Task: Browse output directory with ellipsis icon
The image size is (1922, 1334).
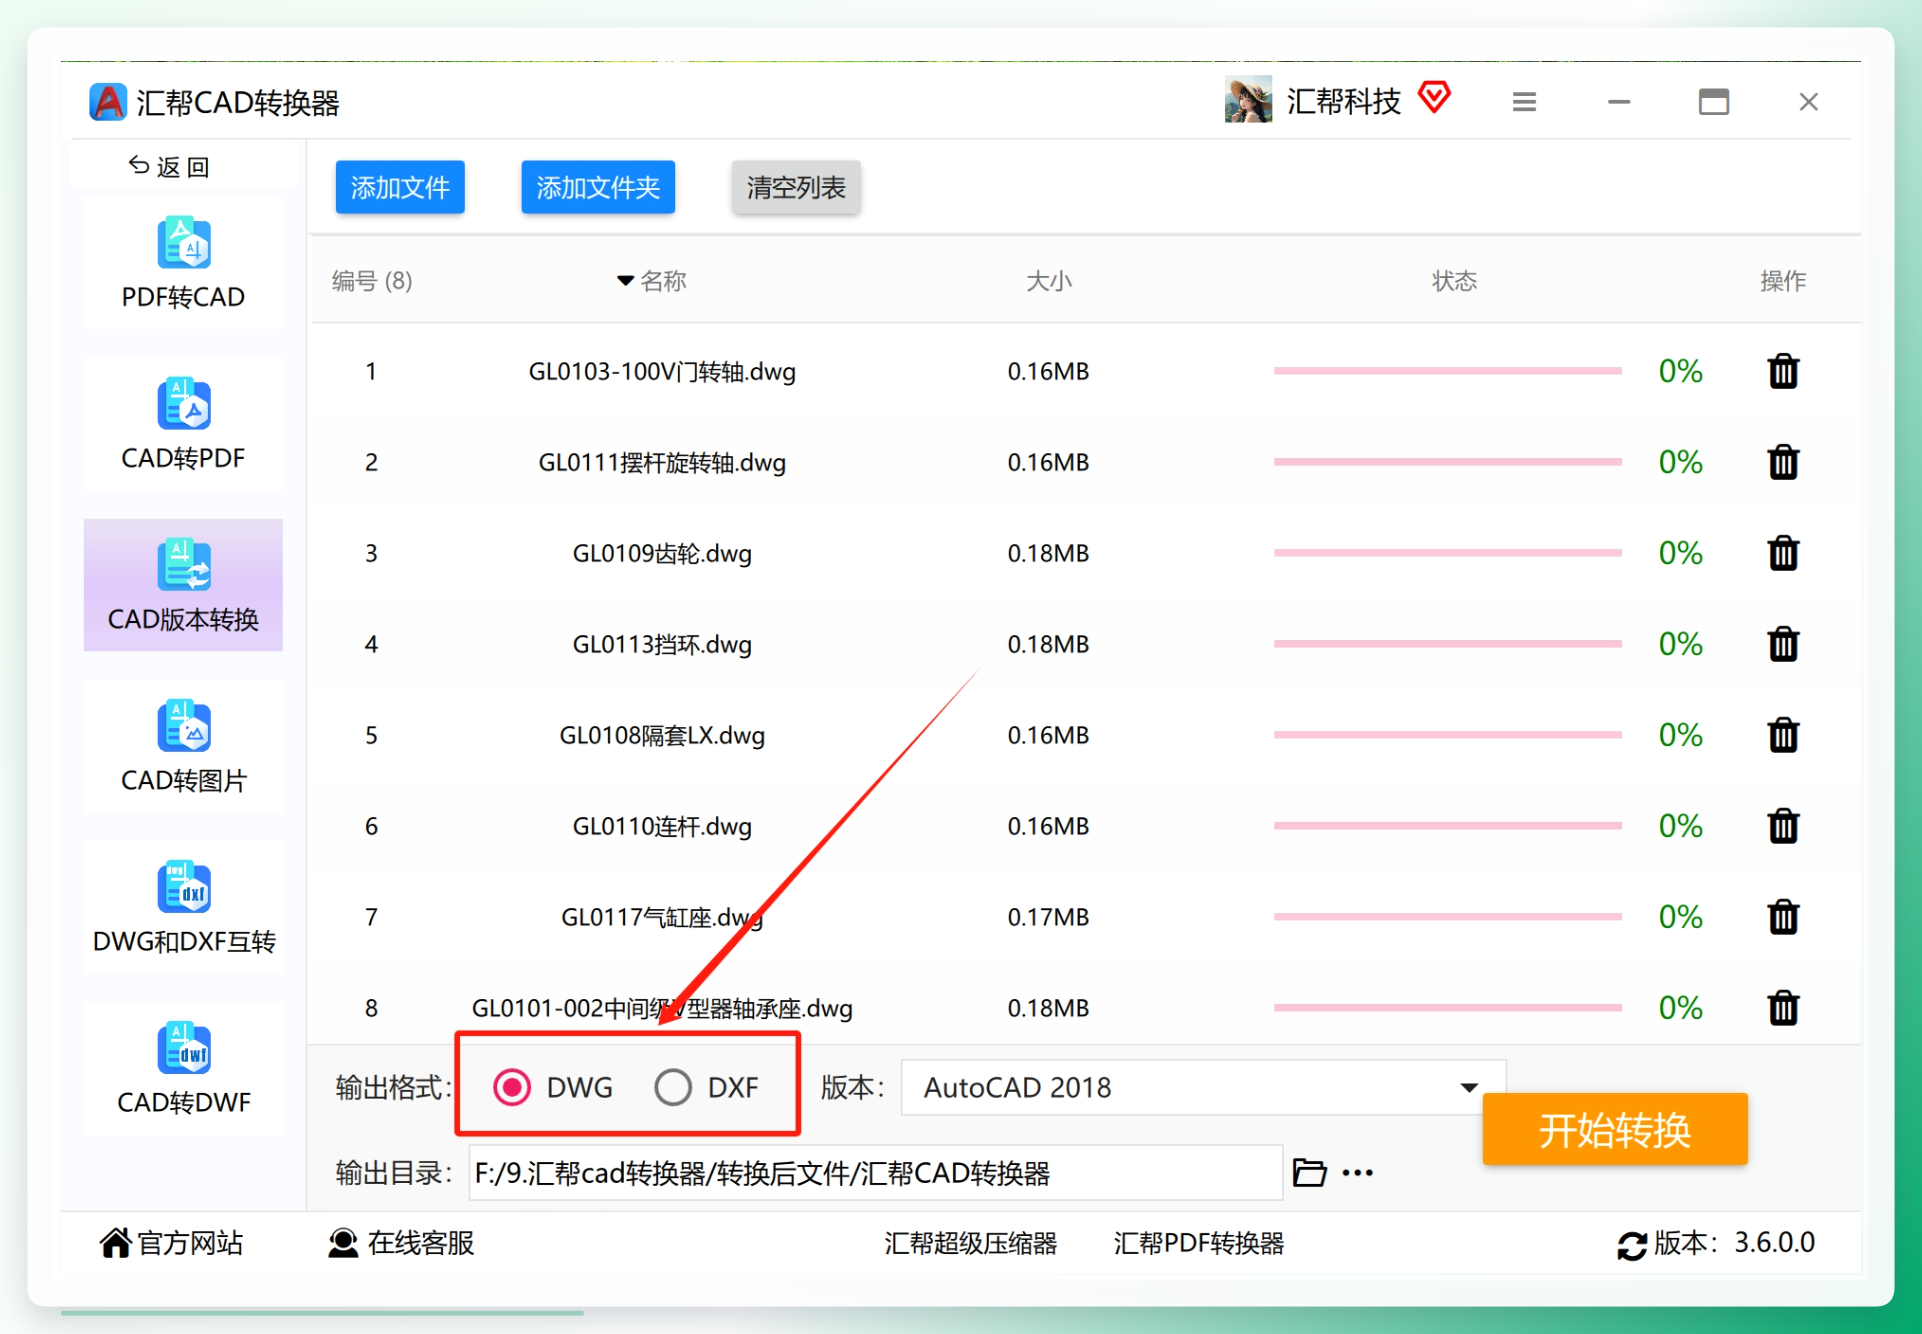Action: 1357,1173
